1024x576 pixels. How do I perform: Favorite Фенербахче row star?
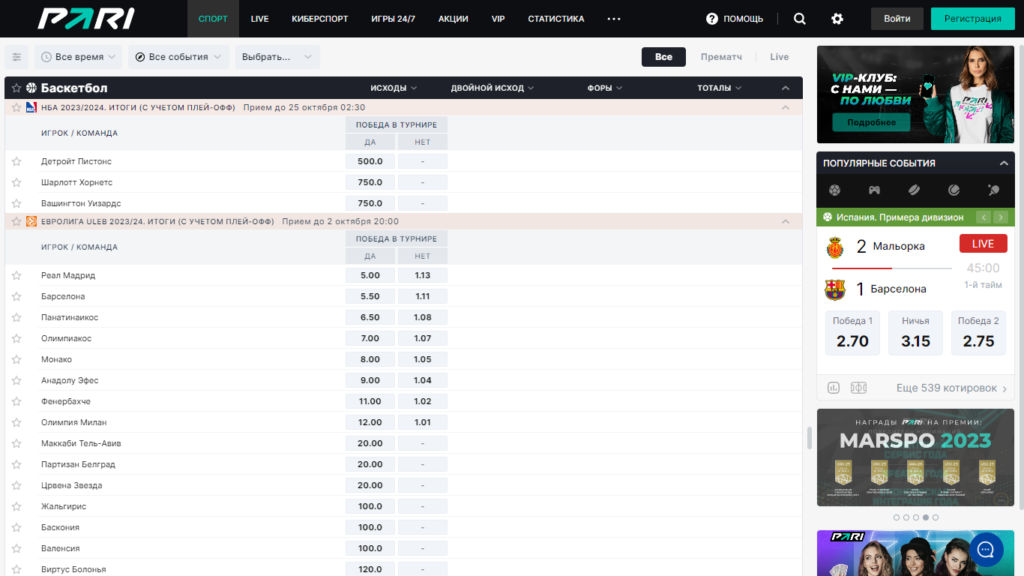[16, 401]
